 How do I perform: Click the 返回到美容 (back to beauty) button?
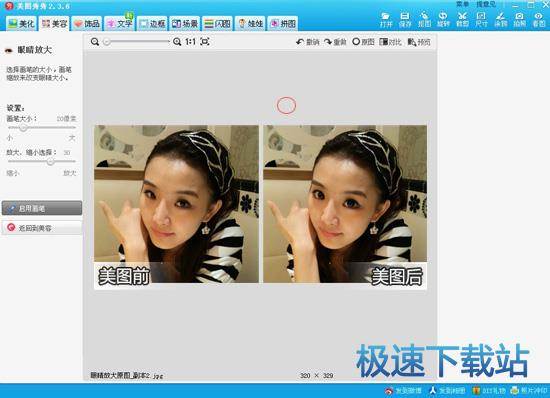[42, 228]
